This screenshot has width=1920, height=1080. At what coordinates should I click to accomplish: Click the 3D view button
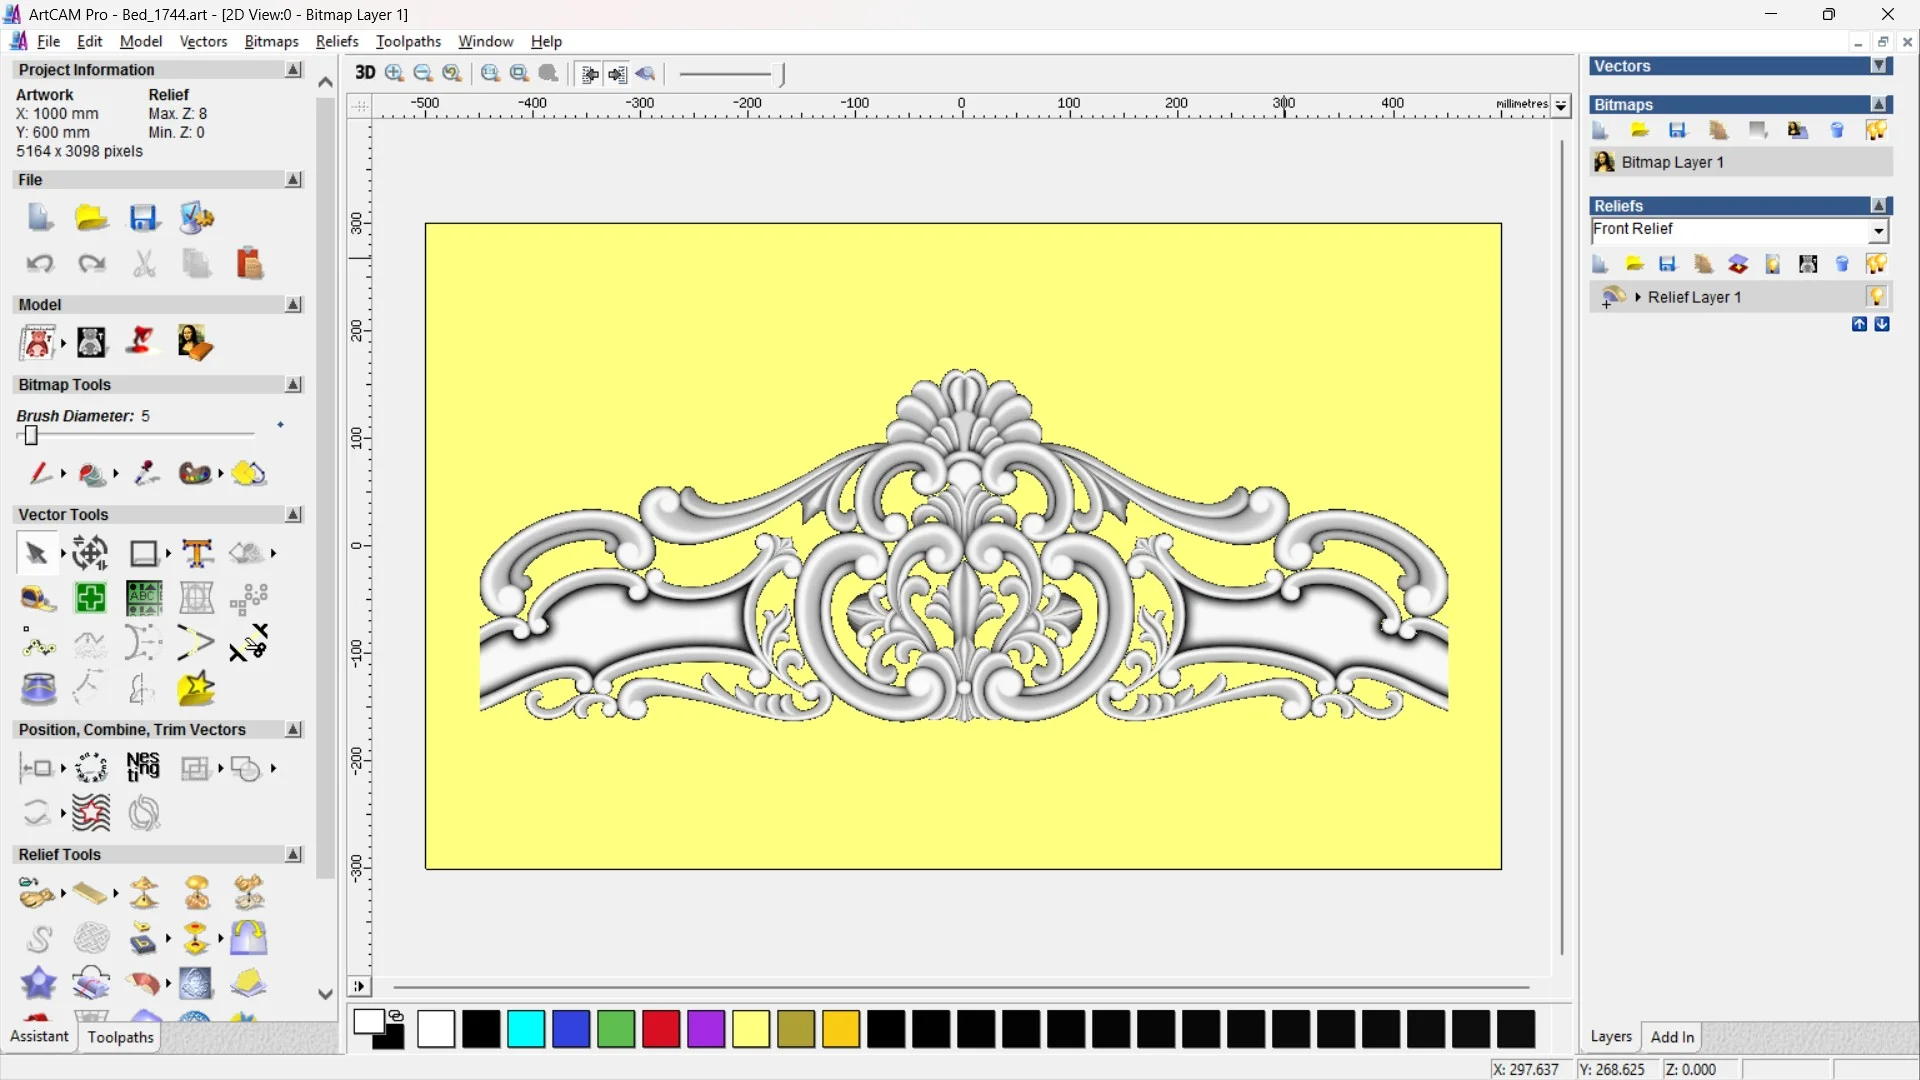pyautogui.click(x=365, y=73)
